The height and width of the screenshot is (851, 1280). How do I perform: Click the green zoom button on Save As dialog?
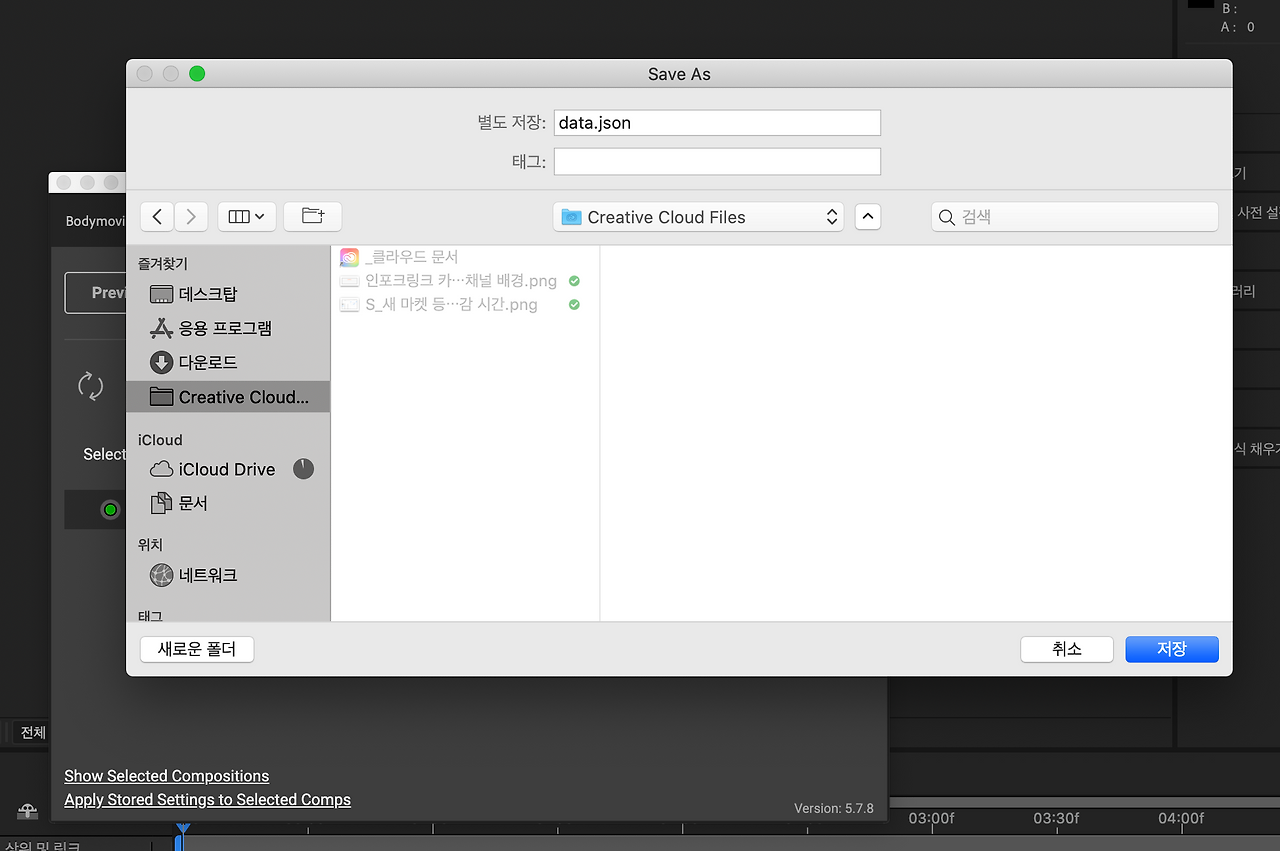pyautogui.click(x=197, y=73)
